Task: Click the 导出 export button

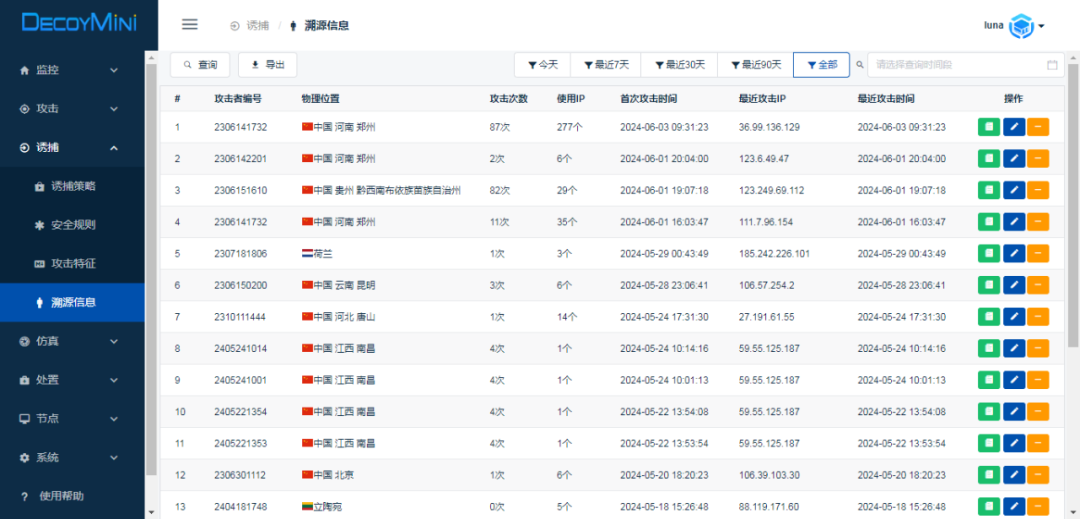Action: point(268,65)
